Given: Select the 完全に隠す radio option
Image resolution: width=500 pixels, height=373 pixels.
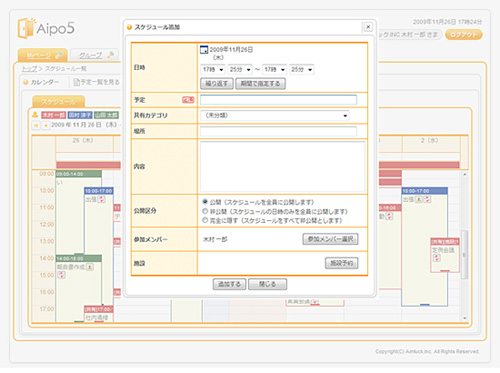Looking at the screenshot, I should pyautogui.click(x=205, y=220).
